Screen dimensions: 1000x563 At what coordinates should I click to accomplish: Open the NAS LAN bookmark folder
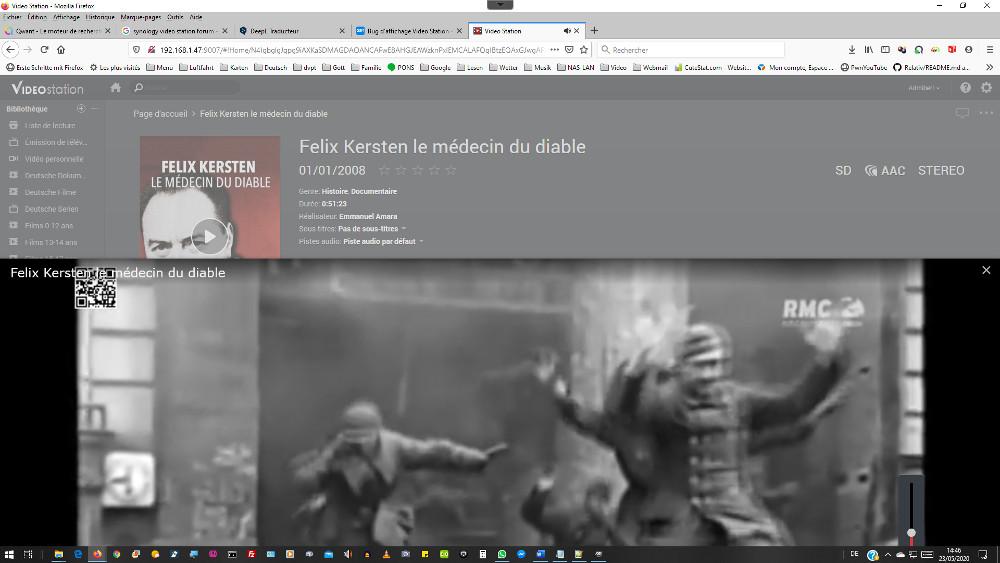coord(575,67)
